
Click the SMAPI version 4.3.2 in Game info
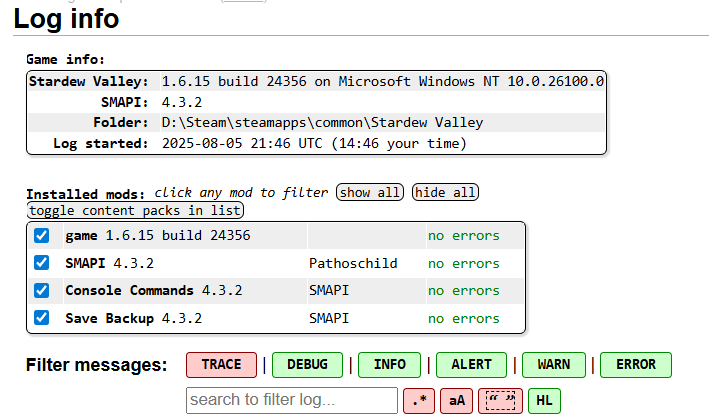[182, 102]
